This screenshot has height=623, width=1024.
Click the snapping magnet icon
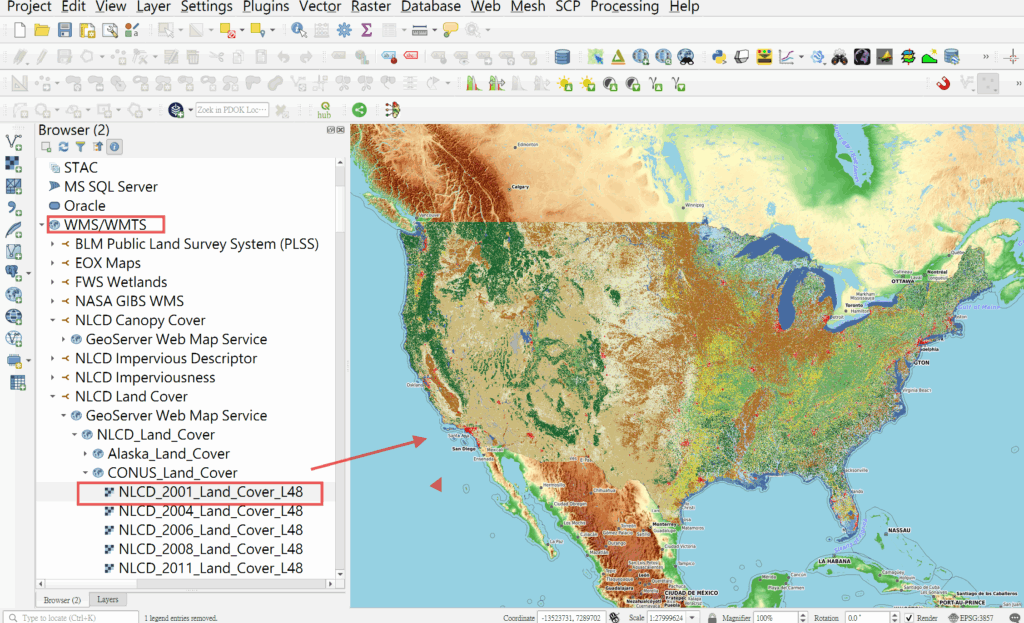coord(942,83)
